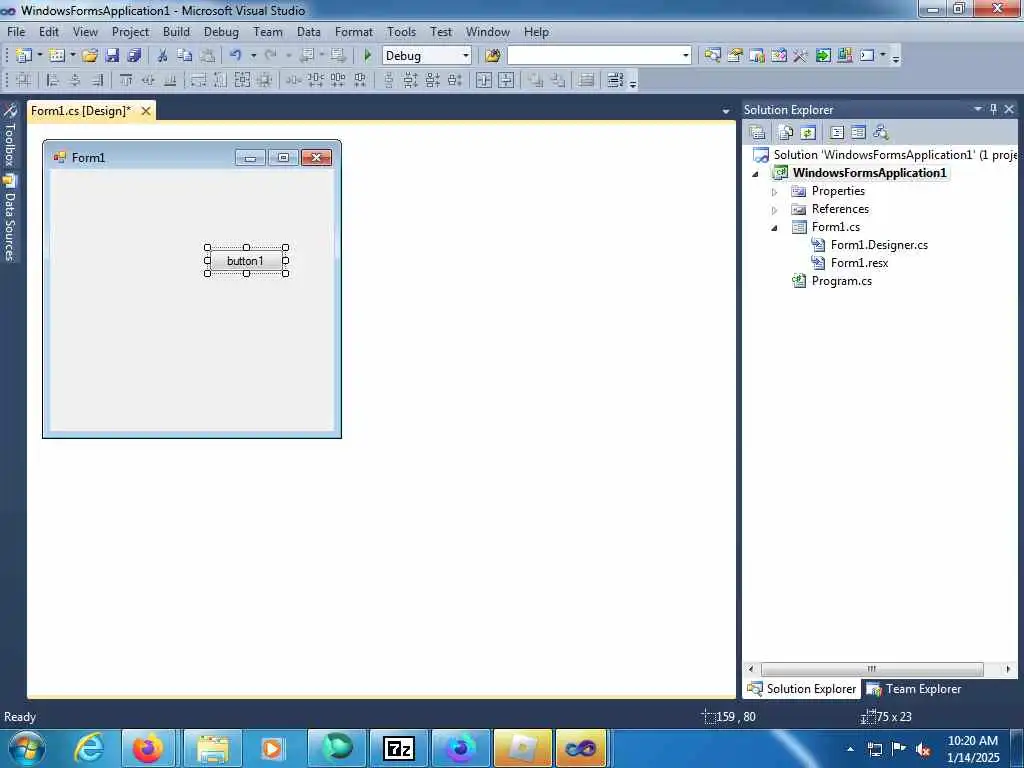1024x768 pixels.
Task: Collapse the Form1.cs node in Solution Explorer
Action: click(x=775, y=228)
